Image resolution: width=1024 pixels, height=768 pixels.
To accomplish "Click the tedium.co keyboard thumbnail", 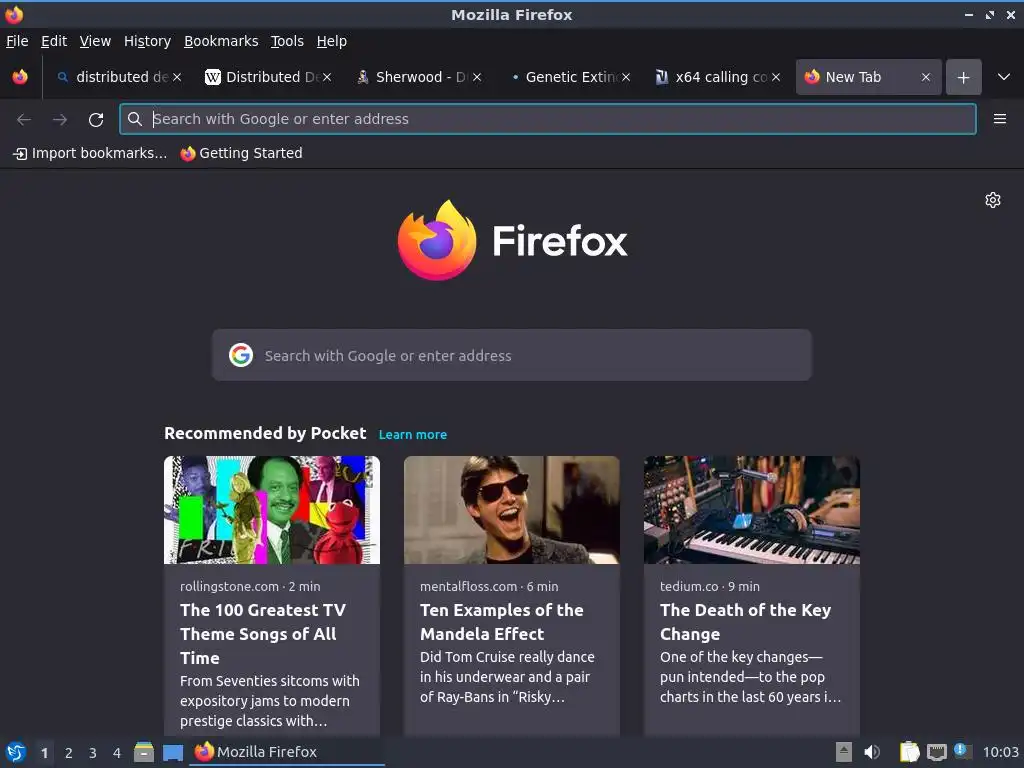I will pyautogui.click(x=752, y=510).
